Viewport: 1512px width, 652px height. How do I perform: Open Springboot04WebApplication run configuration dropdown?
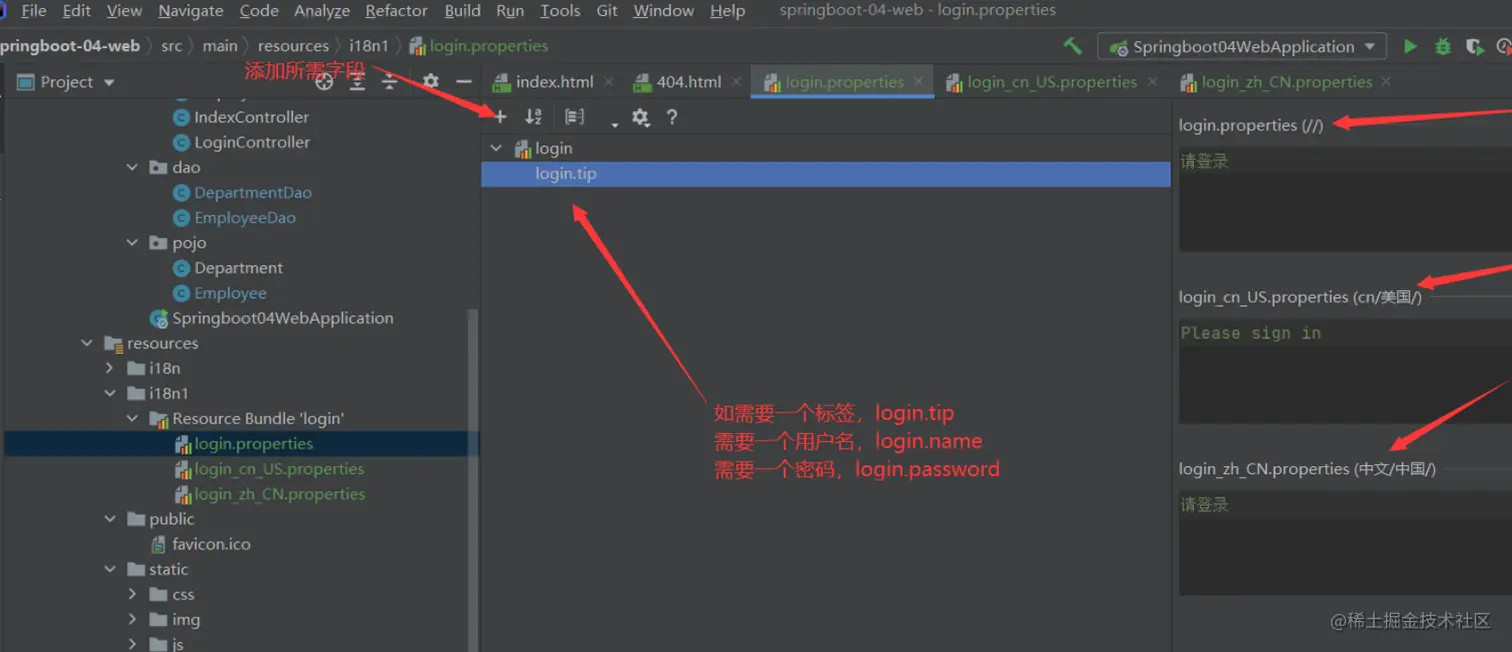tap(1242, 46)
